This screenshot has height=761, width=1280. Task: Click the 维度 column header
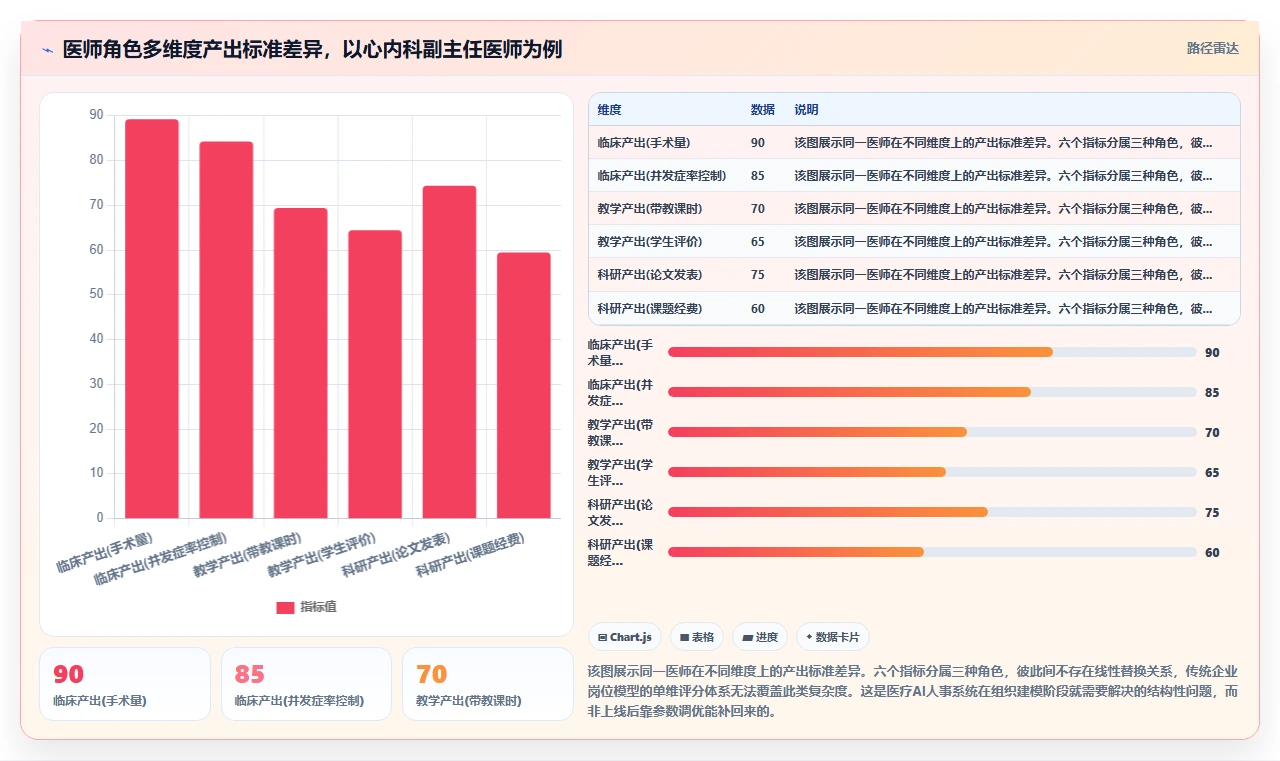pos(609,110)
